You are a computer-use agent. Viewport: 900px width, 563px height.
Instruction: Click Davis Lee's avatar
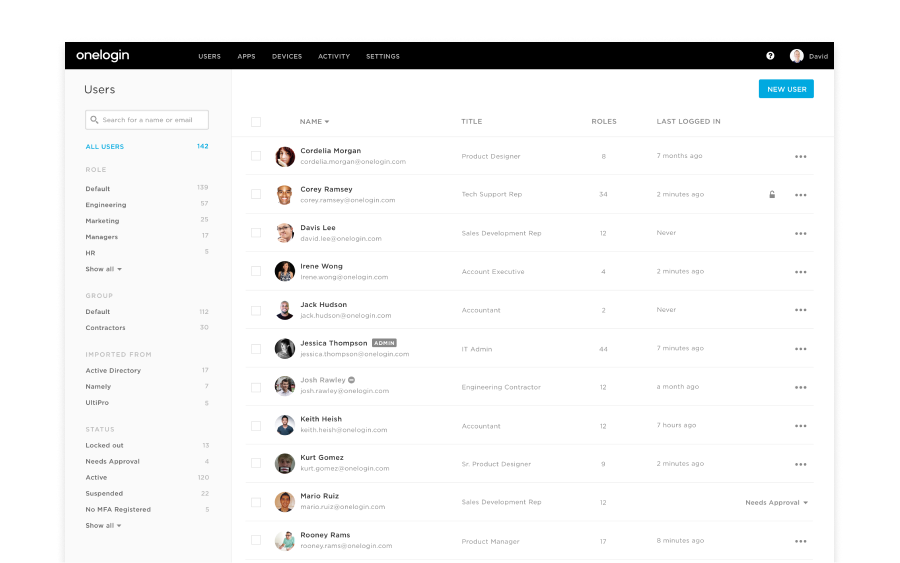point(285,233)
